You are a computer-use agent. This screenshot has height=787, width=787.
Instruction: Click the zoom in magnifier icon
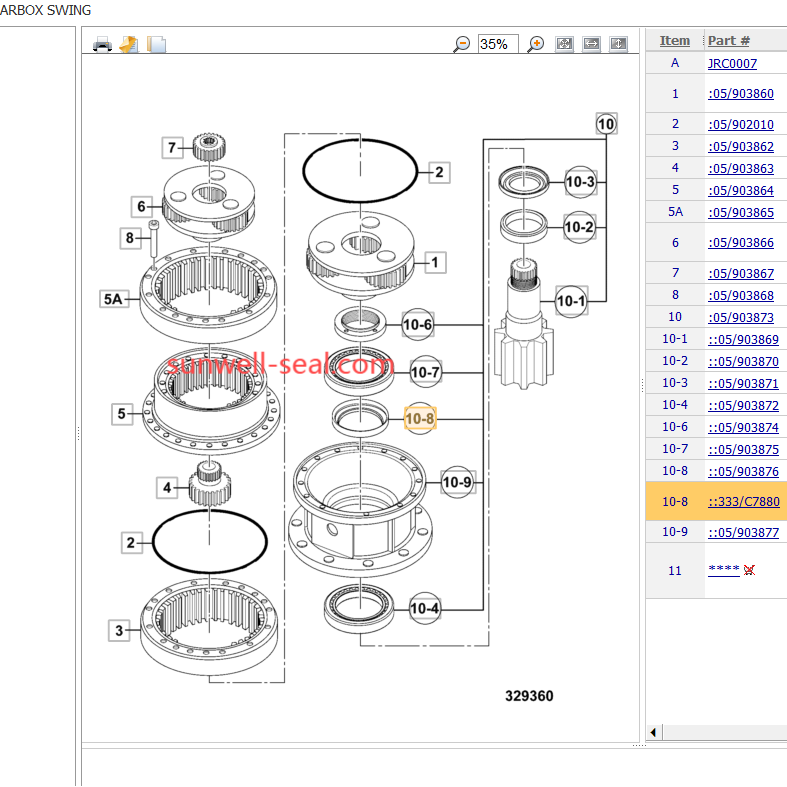click(x=536, y=43)
